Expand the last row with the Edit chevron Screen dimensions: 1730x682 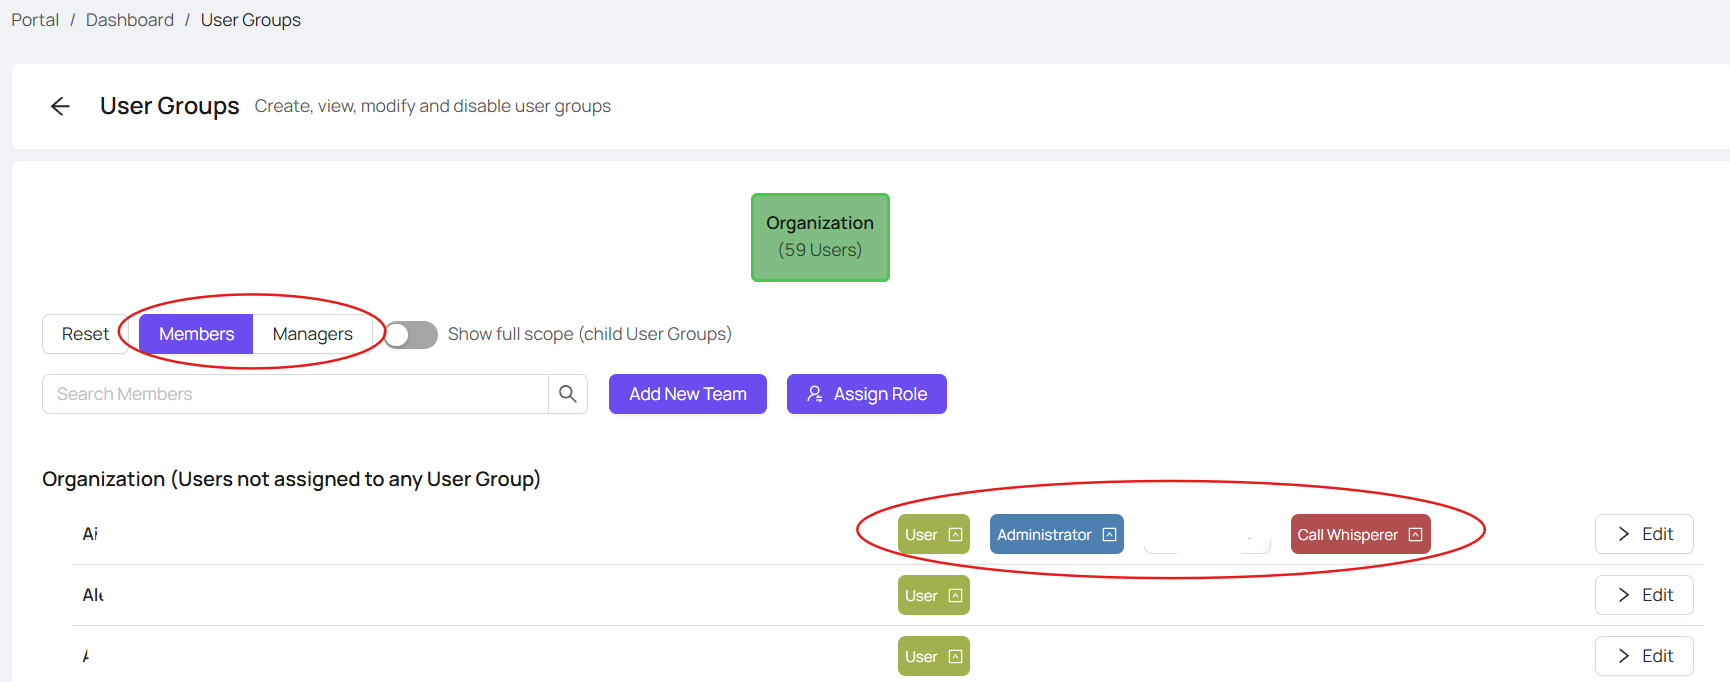point(1624,656)
